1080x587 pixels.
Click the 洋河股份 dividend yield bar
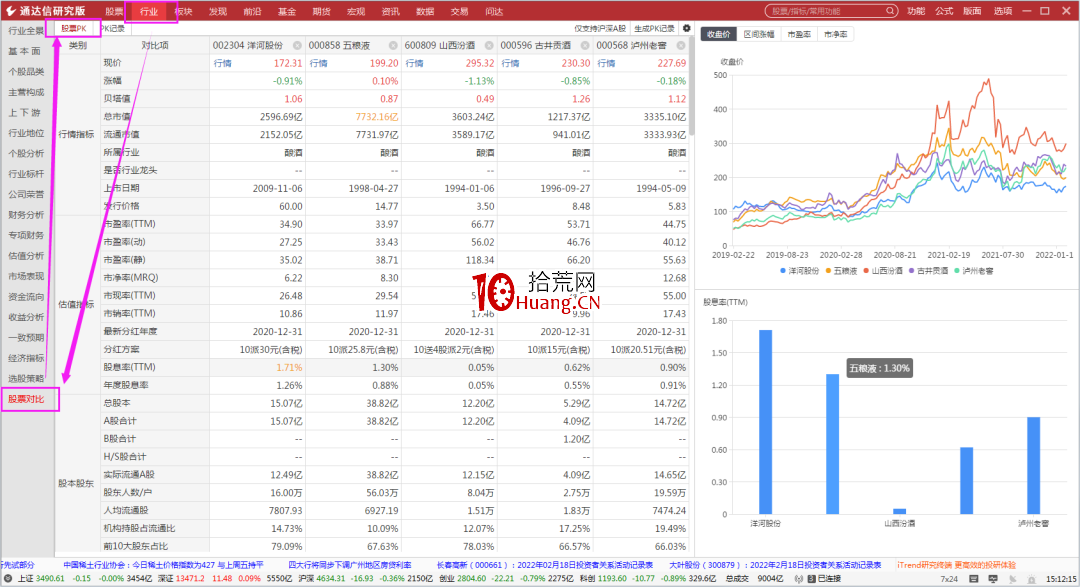click(x=765, y=422)
